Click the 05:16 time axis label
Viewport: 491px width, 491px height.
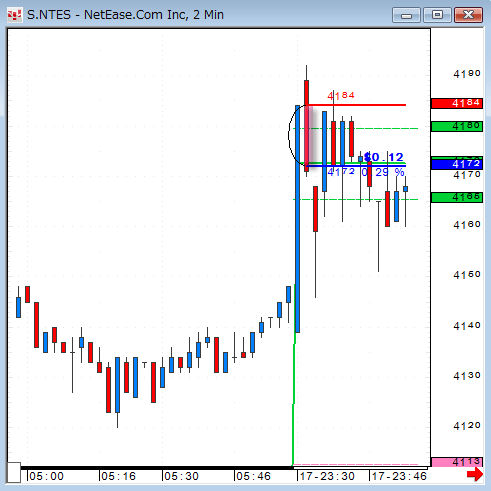[119, 476]
